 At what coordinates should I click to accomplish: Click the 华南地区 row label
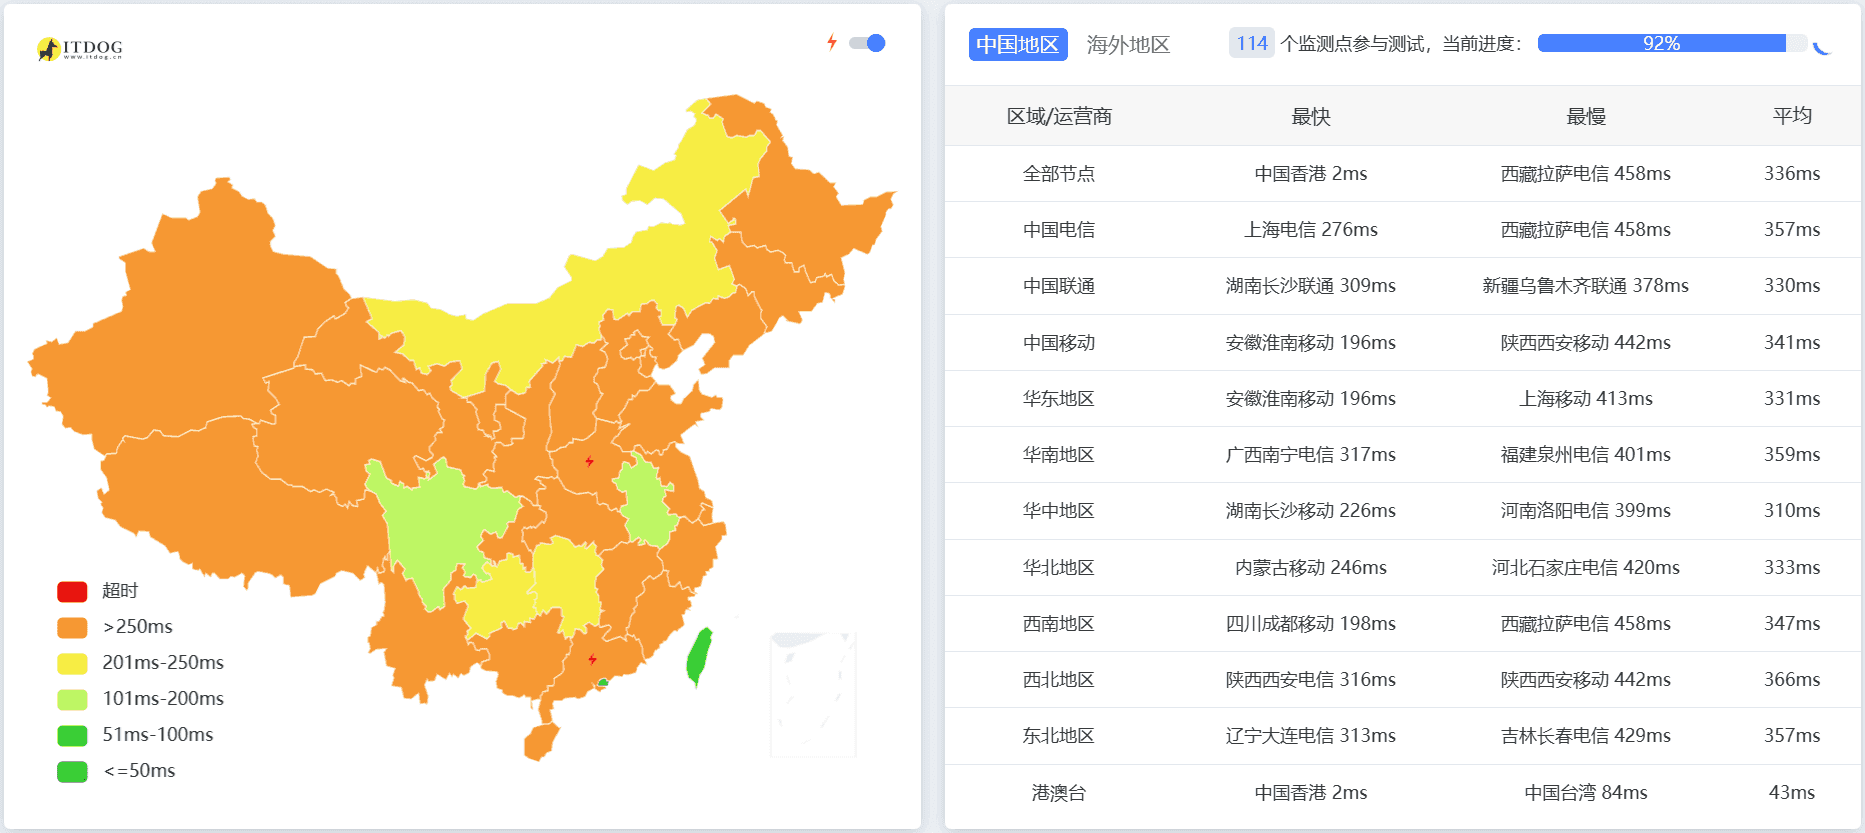coord(1059,454)
